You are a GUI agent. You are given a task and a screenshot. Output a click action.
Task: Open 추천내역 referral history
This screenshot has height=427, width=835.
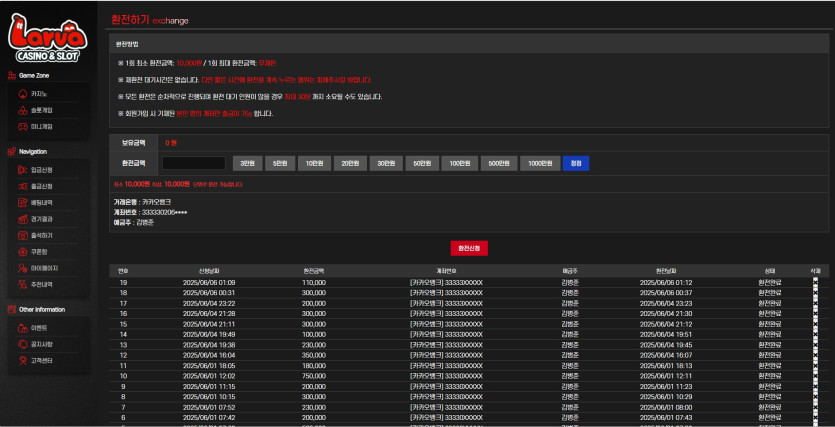coord(42,284)
